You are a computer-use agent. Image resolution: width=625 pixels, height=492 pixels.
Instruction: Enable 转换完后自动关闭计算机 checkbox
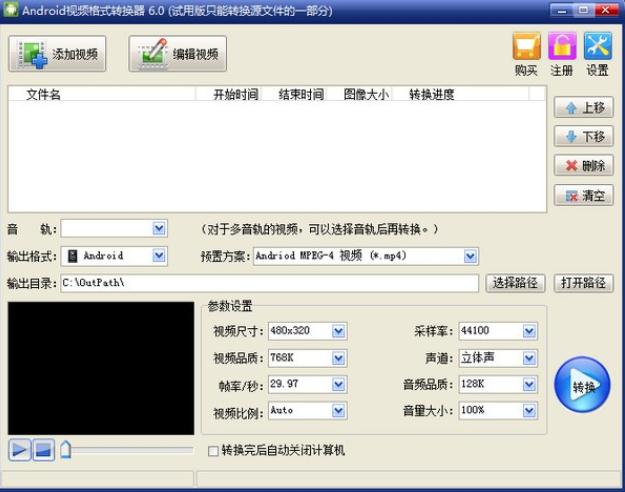click(x=213, y=451)
